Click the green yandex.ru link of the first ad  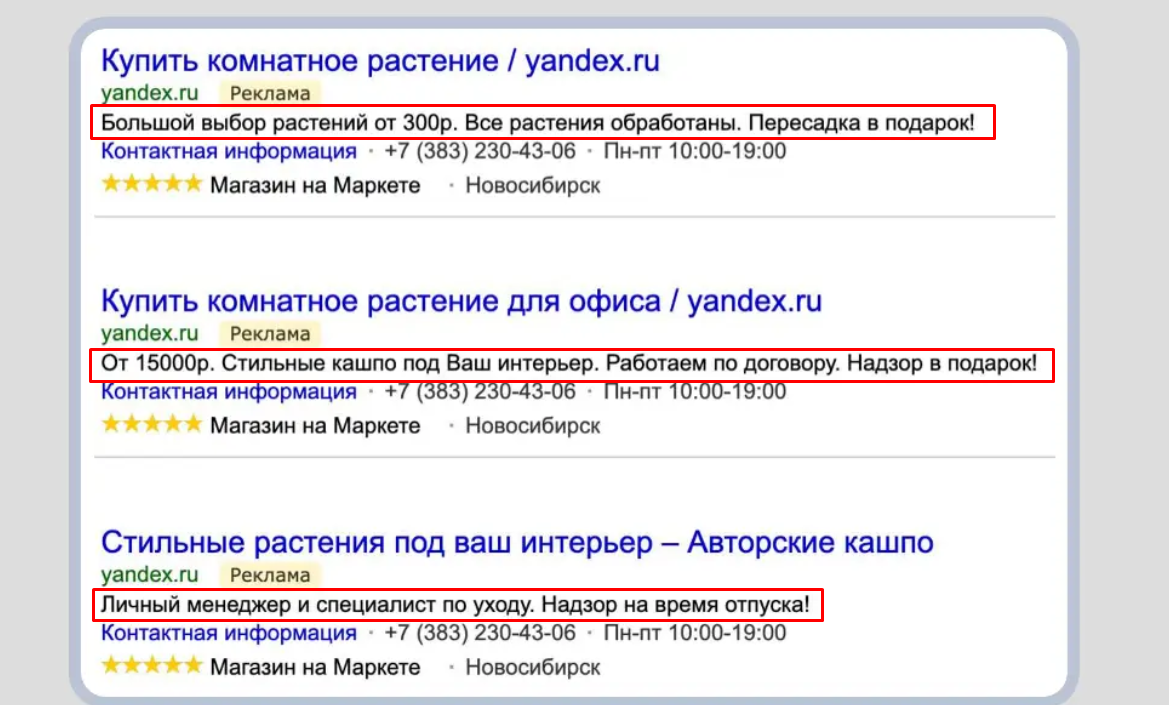146,92
